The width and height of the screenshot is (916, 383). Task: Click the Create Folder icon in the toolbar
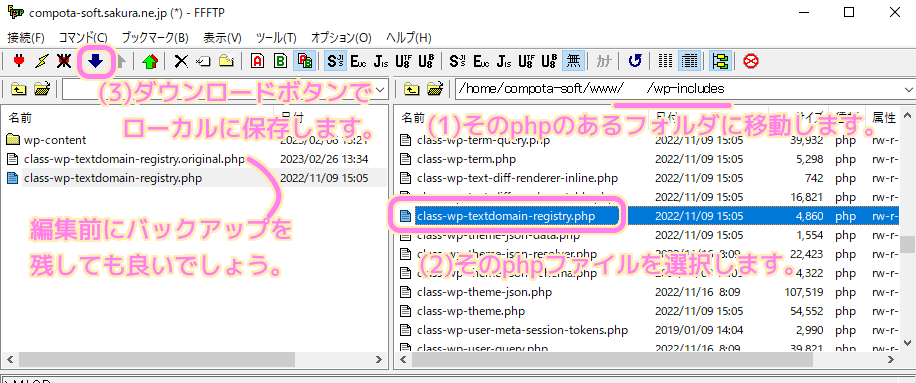(226, 61)
